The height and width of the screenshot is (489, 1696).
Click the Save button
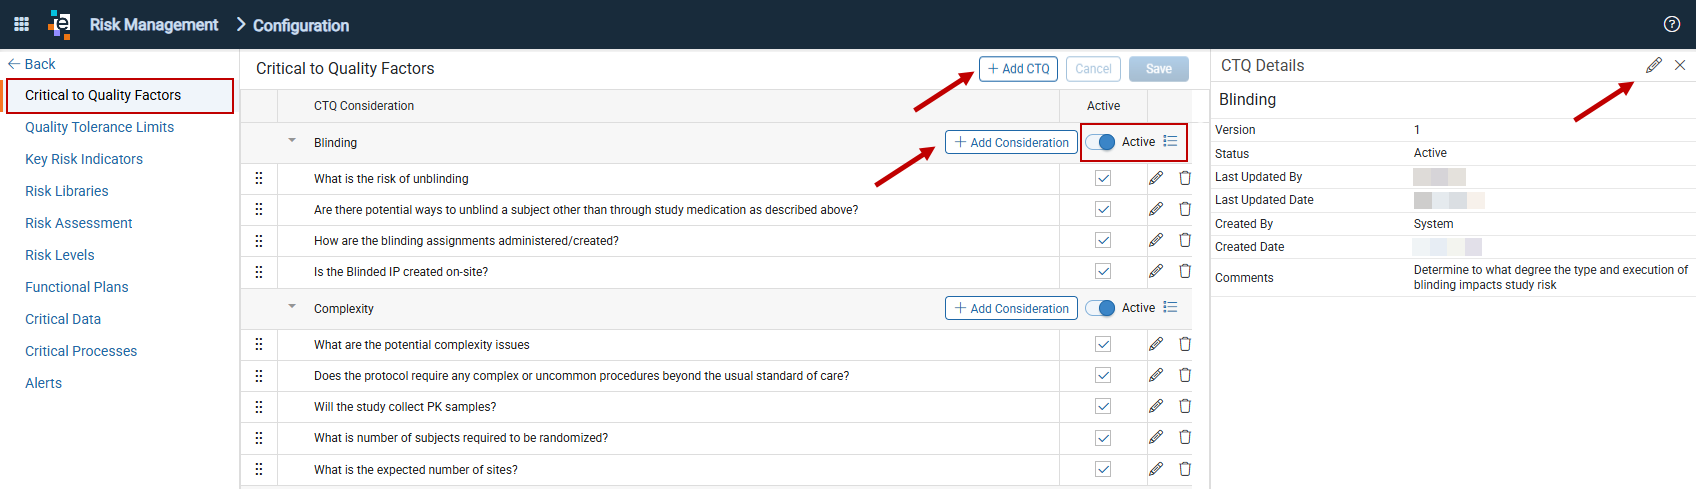pos(1159,68)
